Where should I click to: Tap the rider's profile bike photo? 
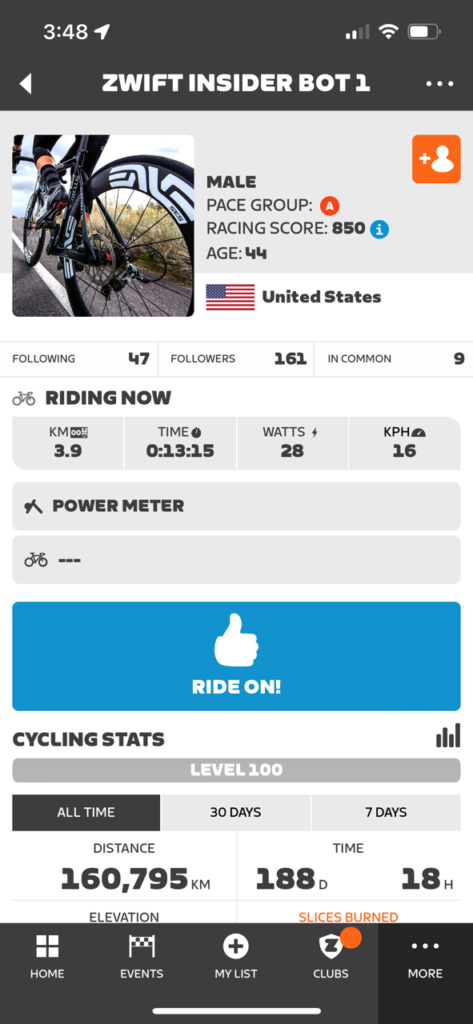(103, 226)
